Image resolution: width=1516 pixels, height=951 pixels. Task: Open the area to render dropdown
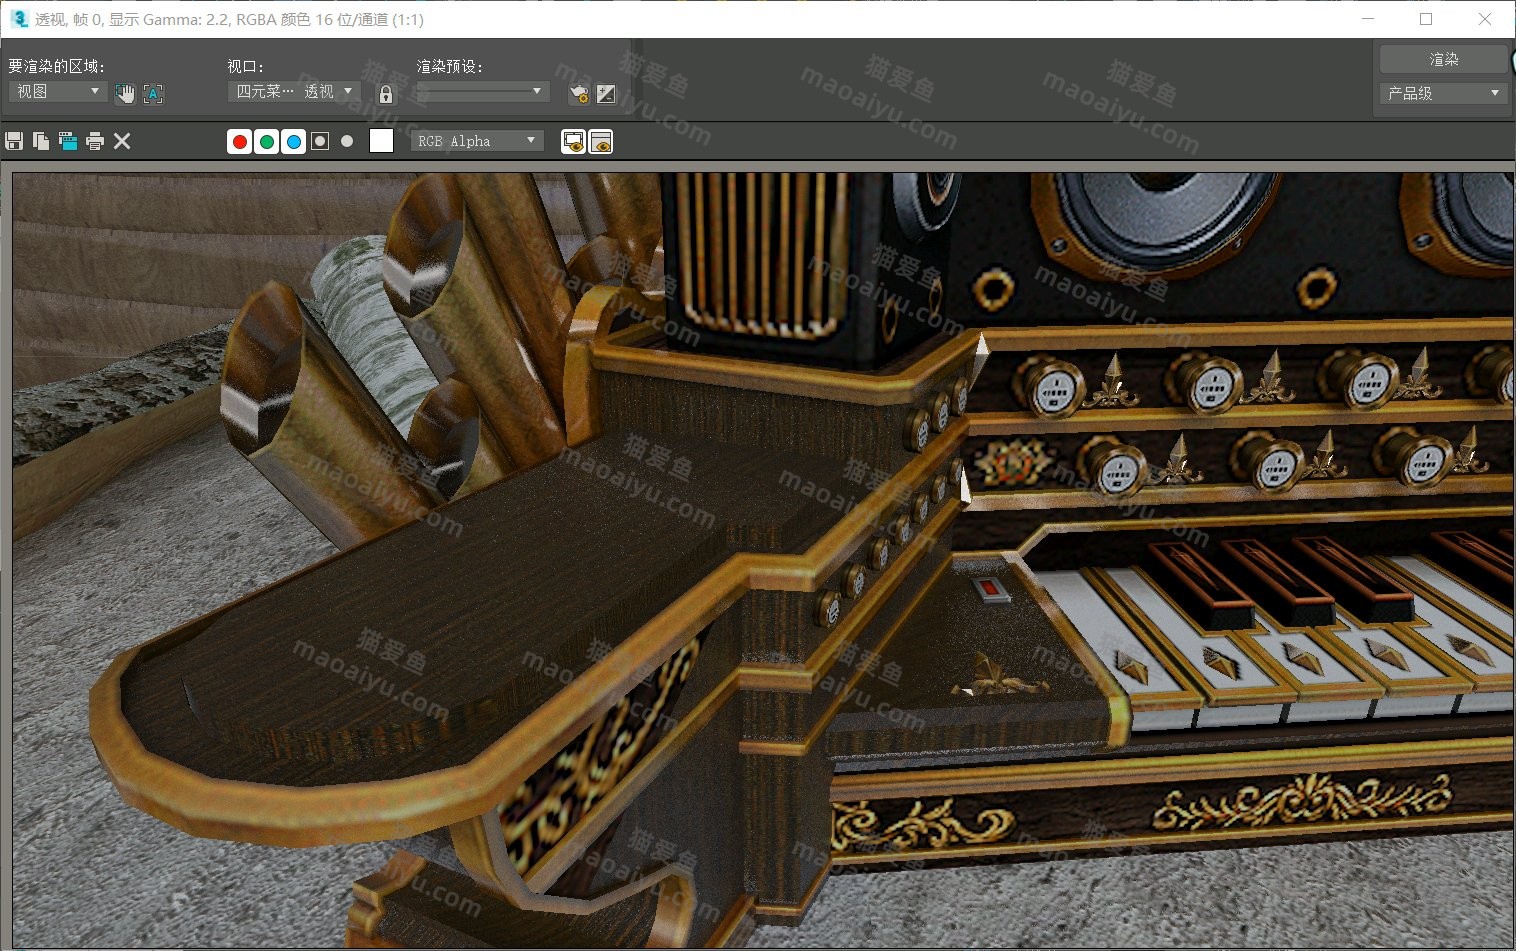tap(58, 91)
